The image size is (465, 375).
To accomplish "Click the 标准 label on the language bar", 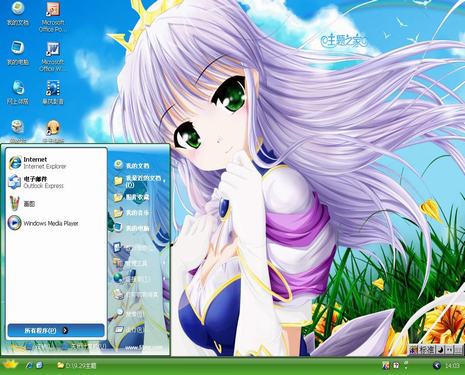I will tap(426, 350).
